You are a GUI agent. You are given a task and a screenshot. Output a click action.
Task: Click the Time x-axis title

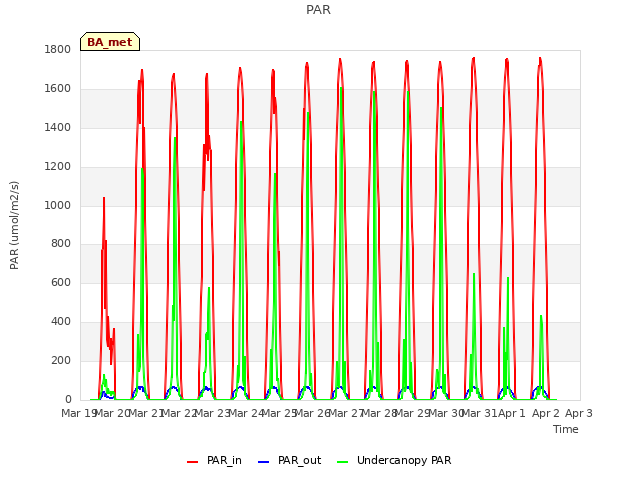click(x=566, y=429)
